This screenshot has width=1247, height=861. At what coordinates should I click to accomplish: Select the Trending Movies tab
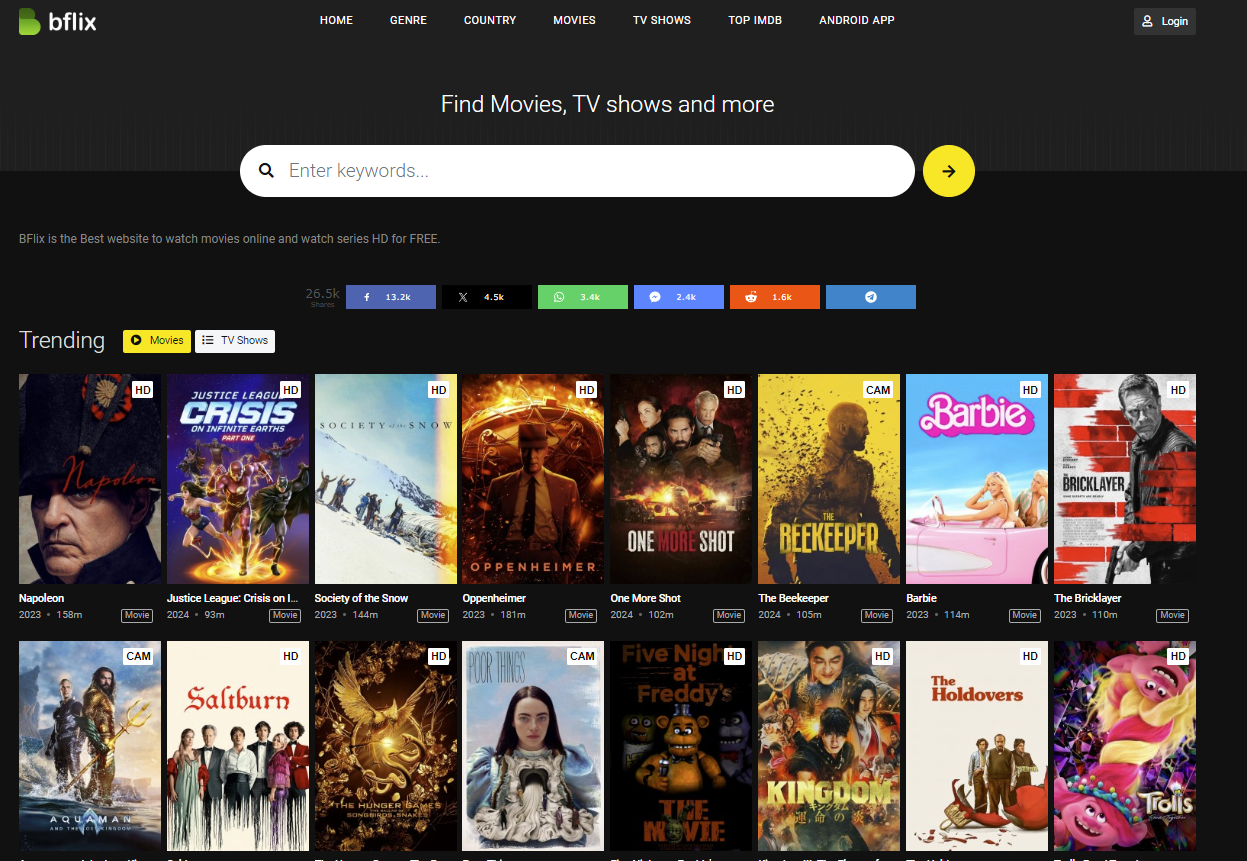pos(157,341)
